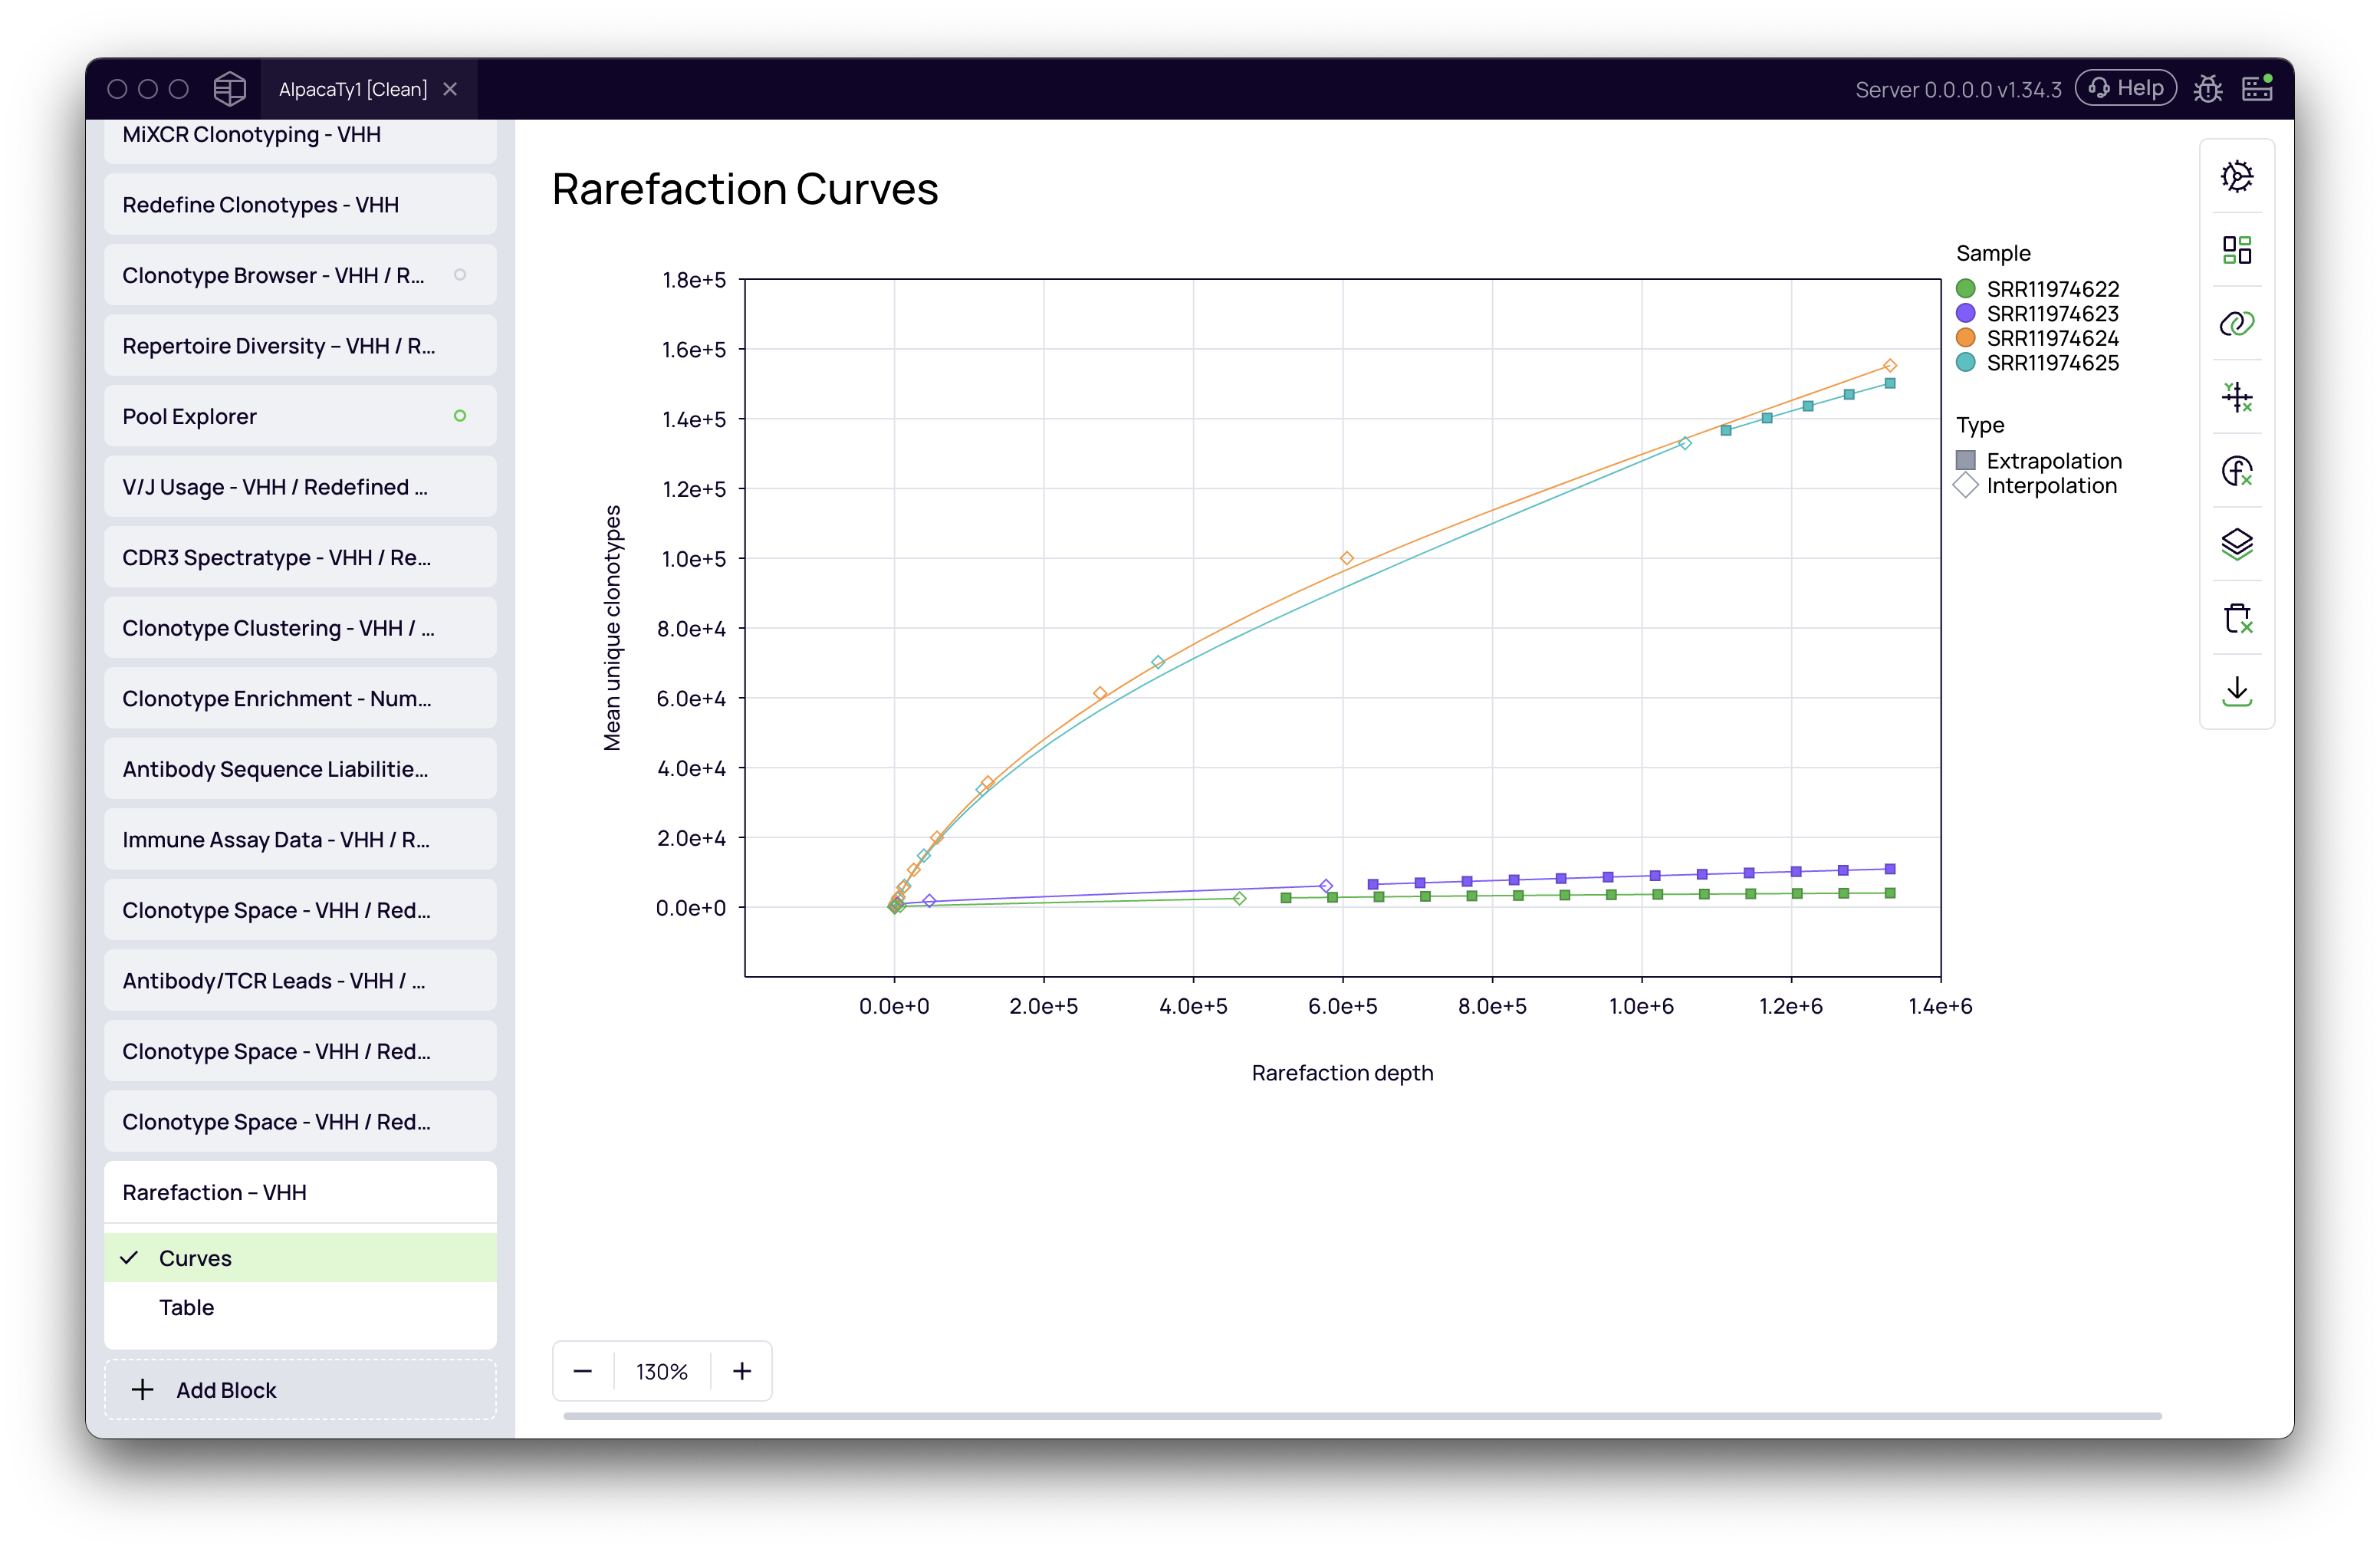Toggle the SRR11974624 sample in the legend
2380x1552 pixels.
pyautogui.click(x=2051, y=338)
